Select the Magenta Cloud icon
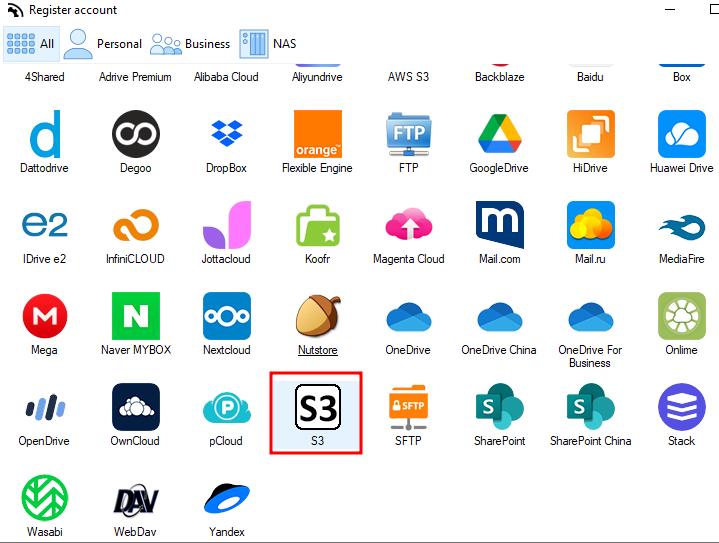 [x=409, y=224]
